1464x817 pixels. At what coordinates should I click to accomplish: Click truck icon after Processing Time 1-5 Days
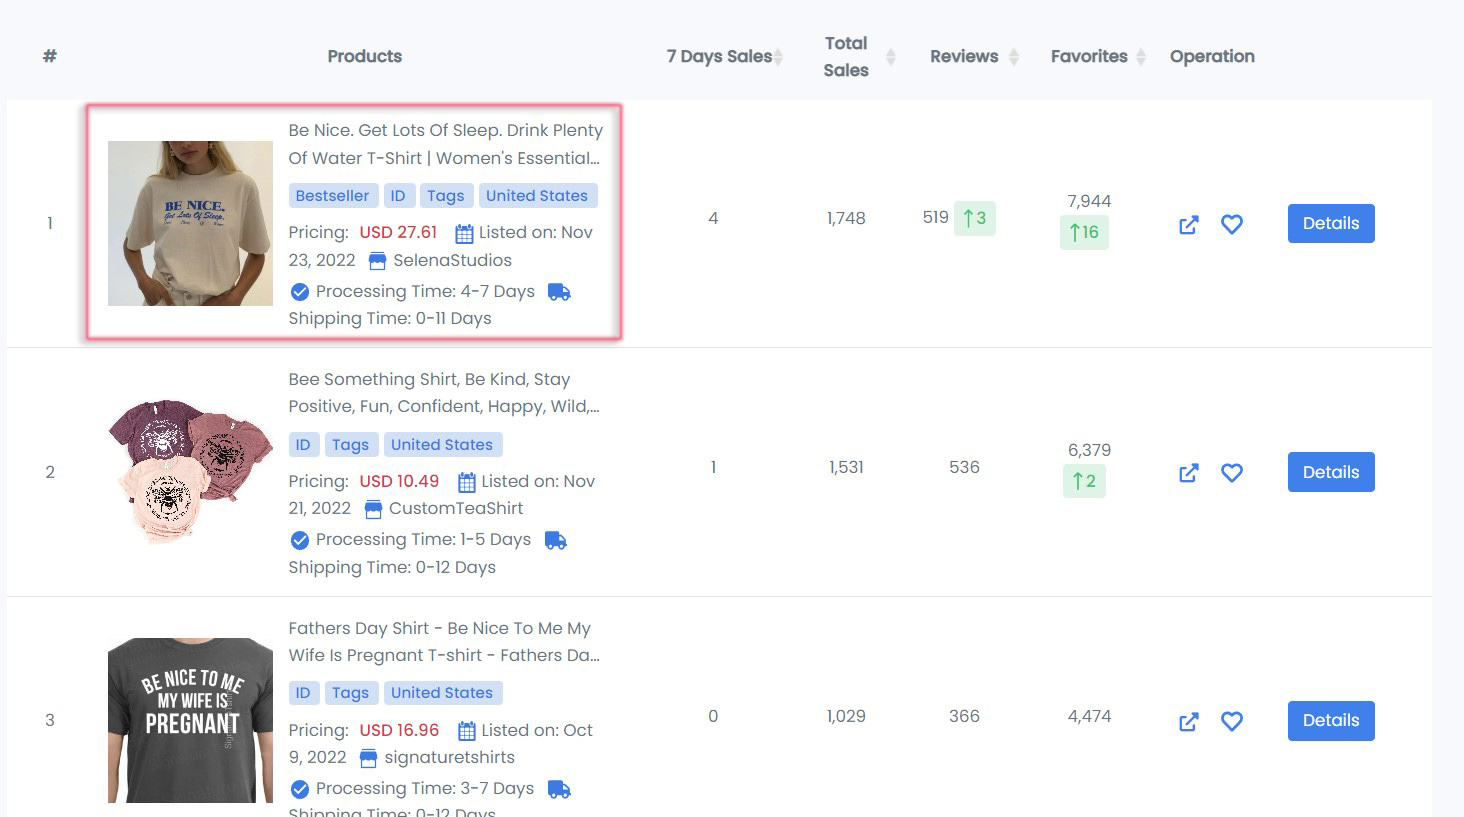click(556, 540)
